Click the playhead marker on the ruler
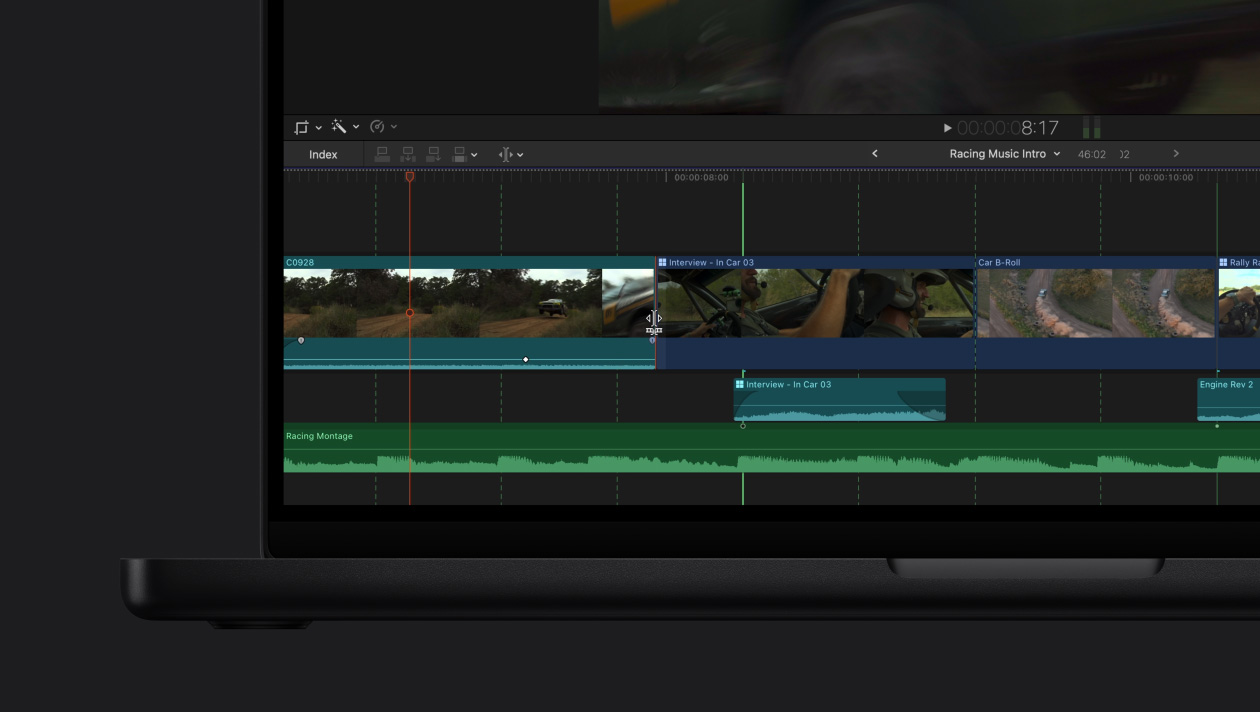This screenshot has width=1260, height=712. tap(410, 177)
